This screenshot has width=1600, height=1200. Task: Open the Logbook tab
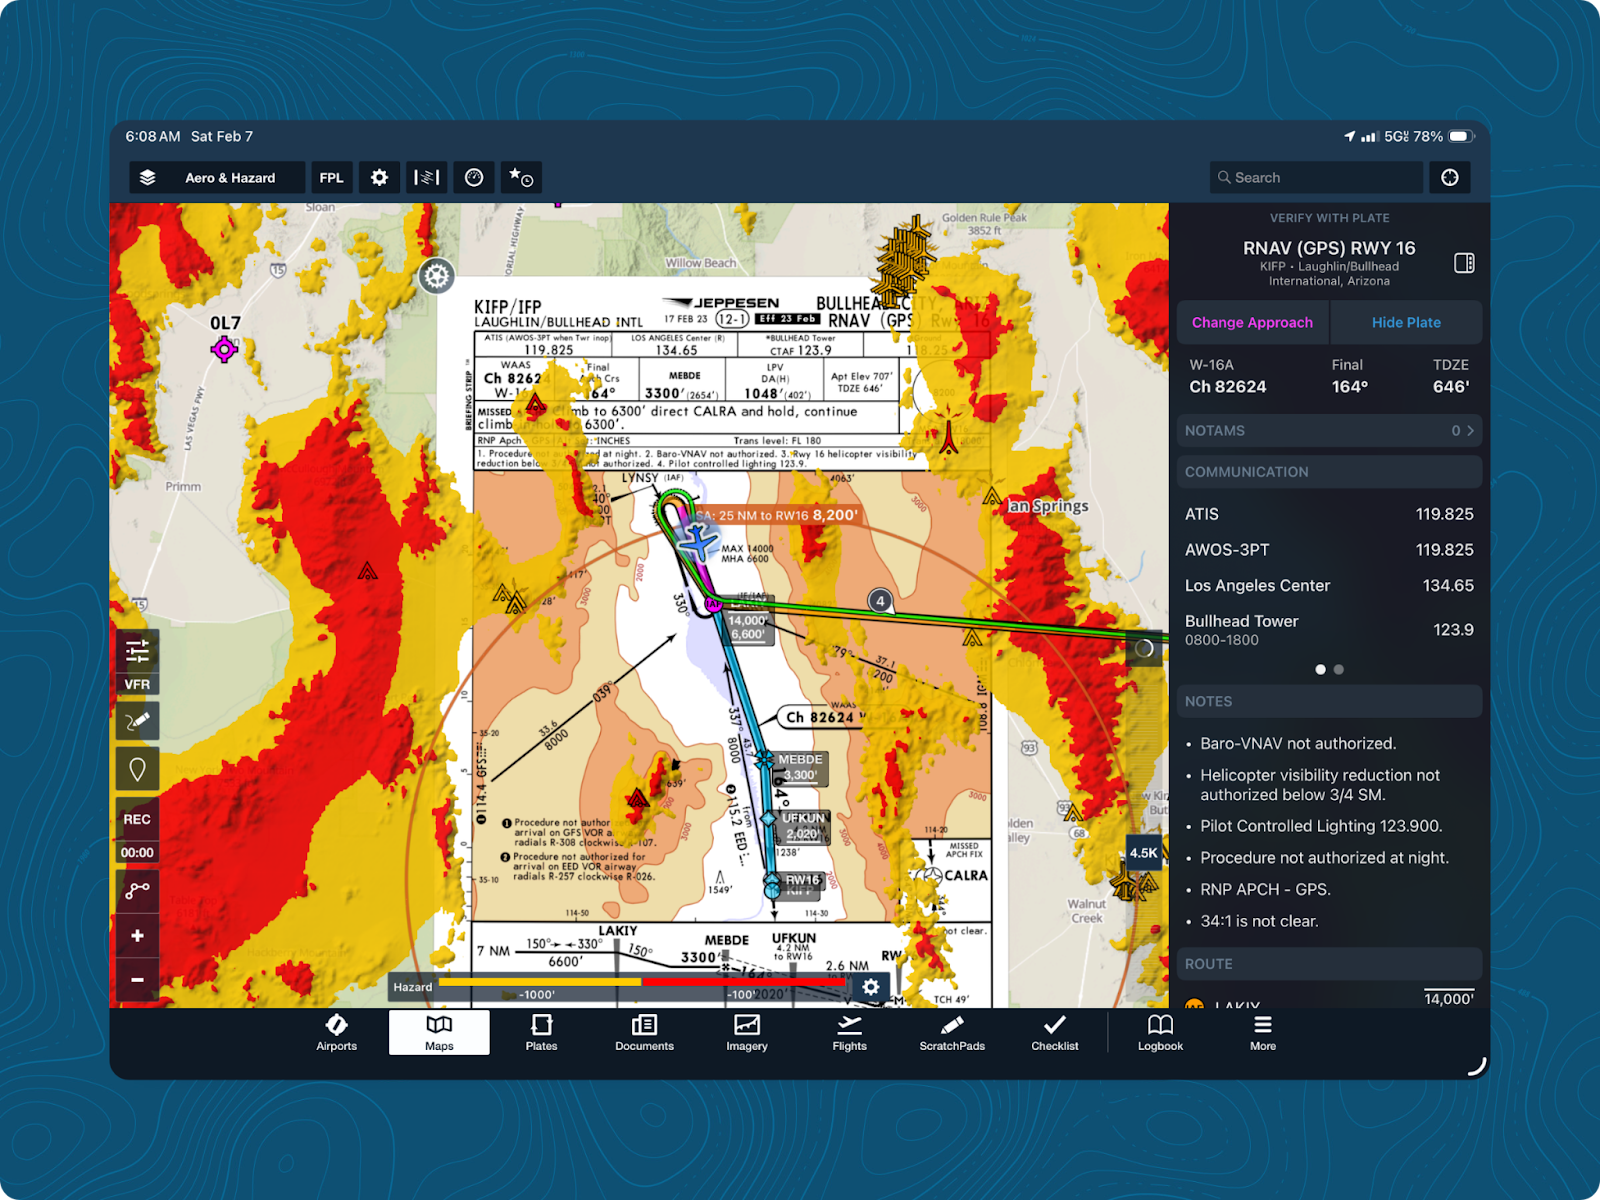(x=1160, y=1033)
